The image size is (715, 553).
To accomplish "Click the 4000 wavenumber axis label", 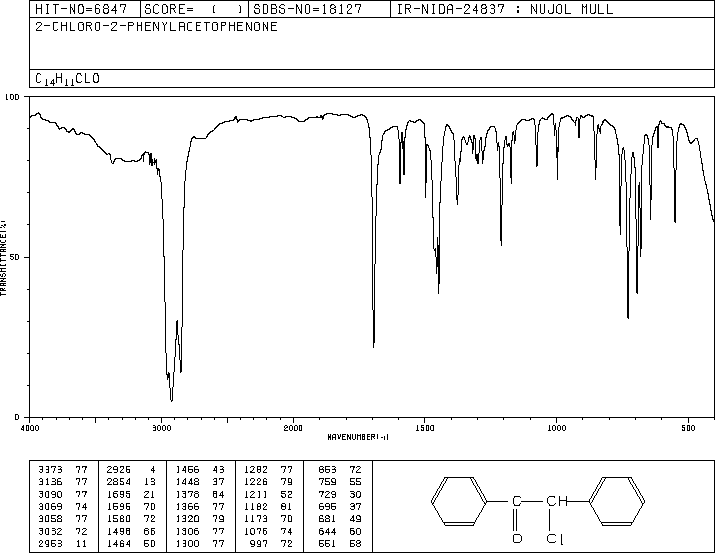I will [x=30, y=428].
